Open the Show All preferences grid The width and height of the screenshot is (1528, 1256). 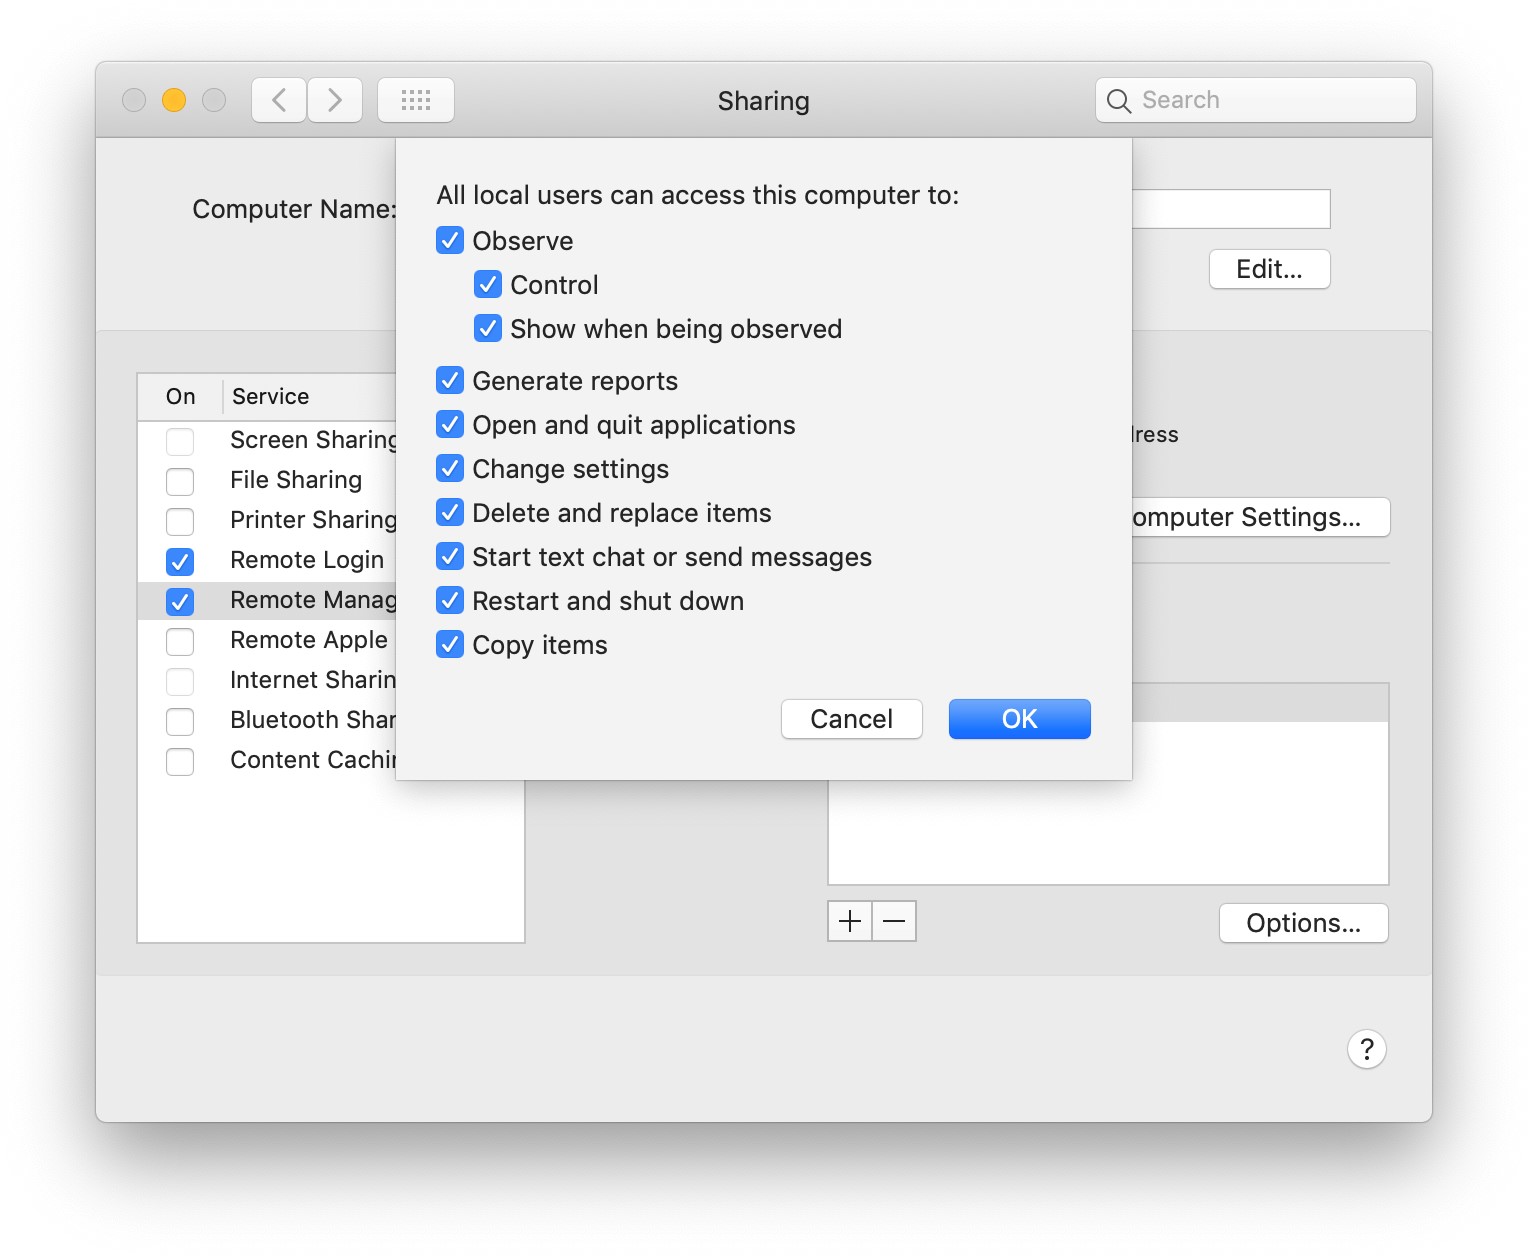(x=416, y=100)
